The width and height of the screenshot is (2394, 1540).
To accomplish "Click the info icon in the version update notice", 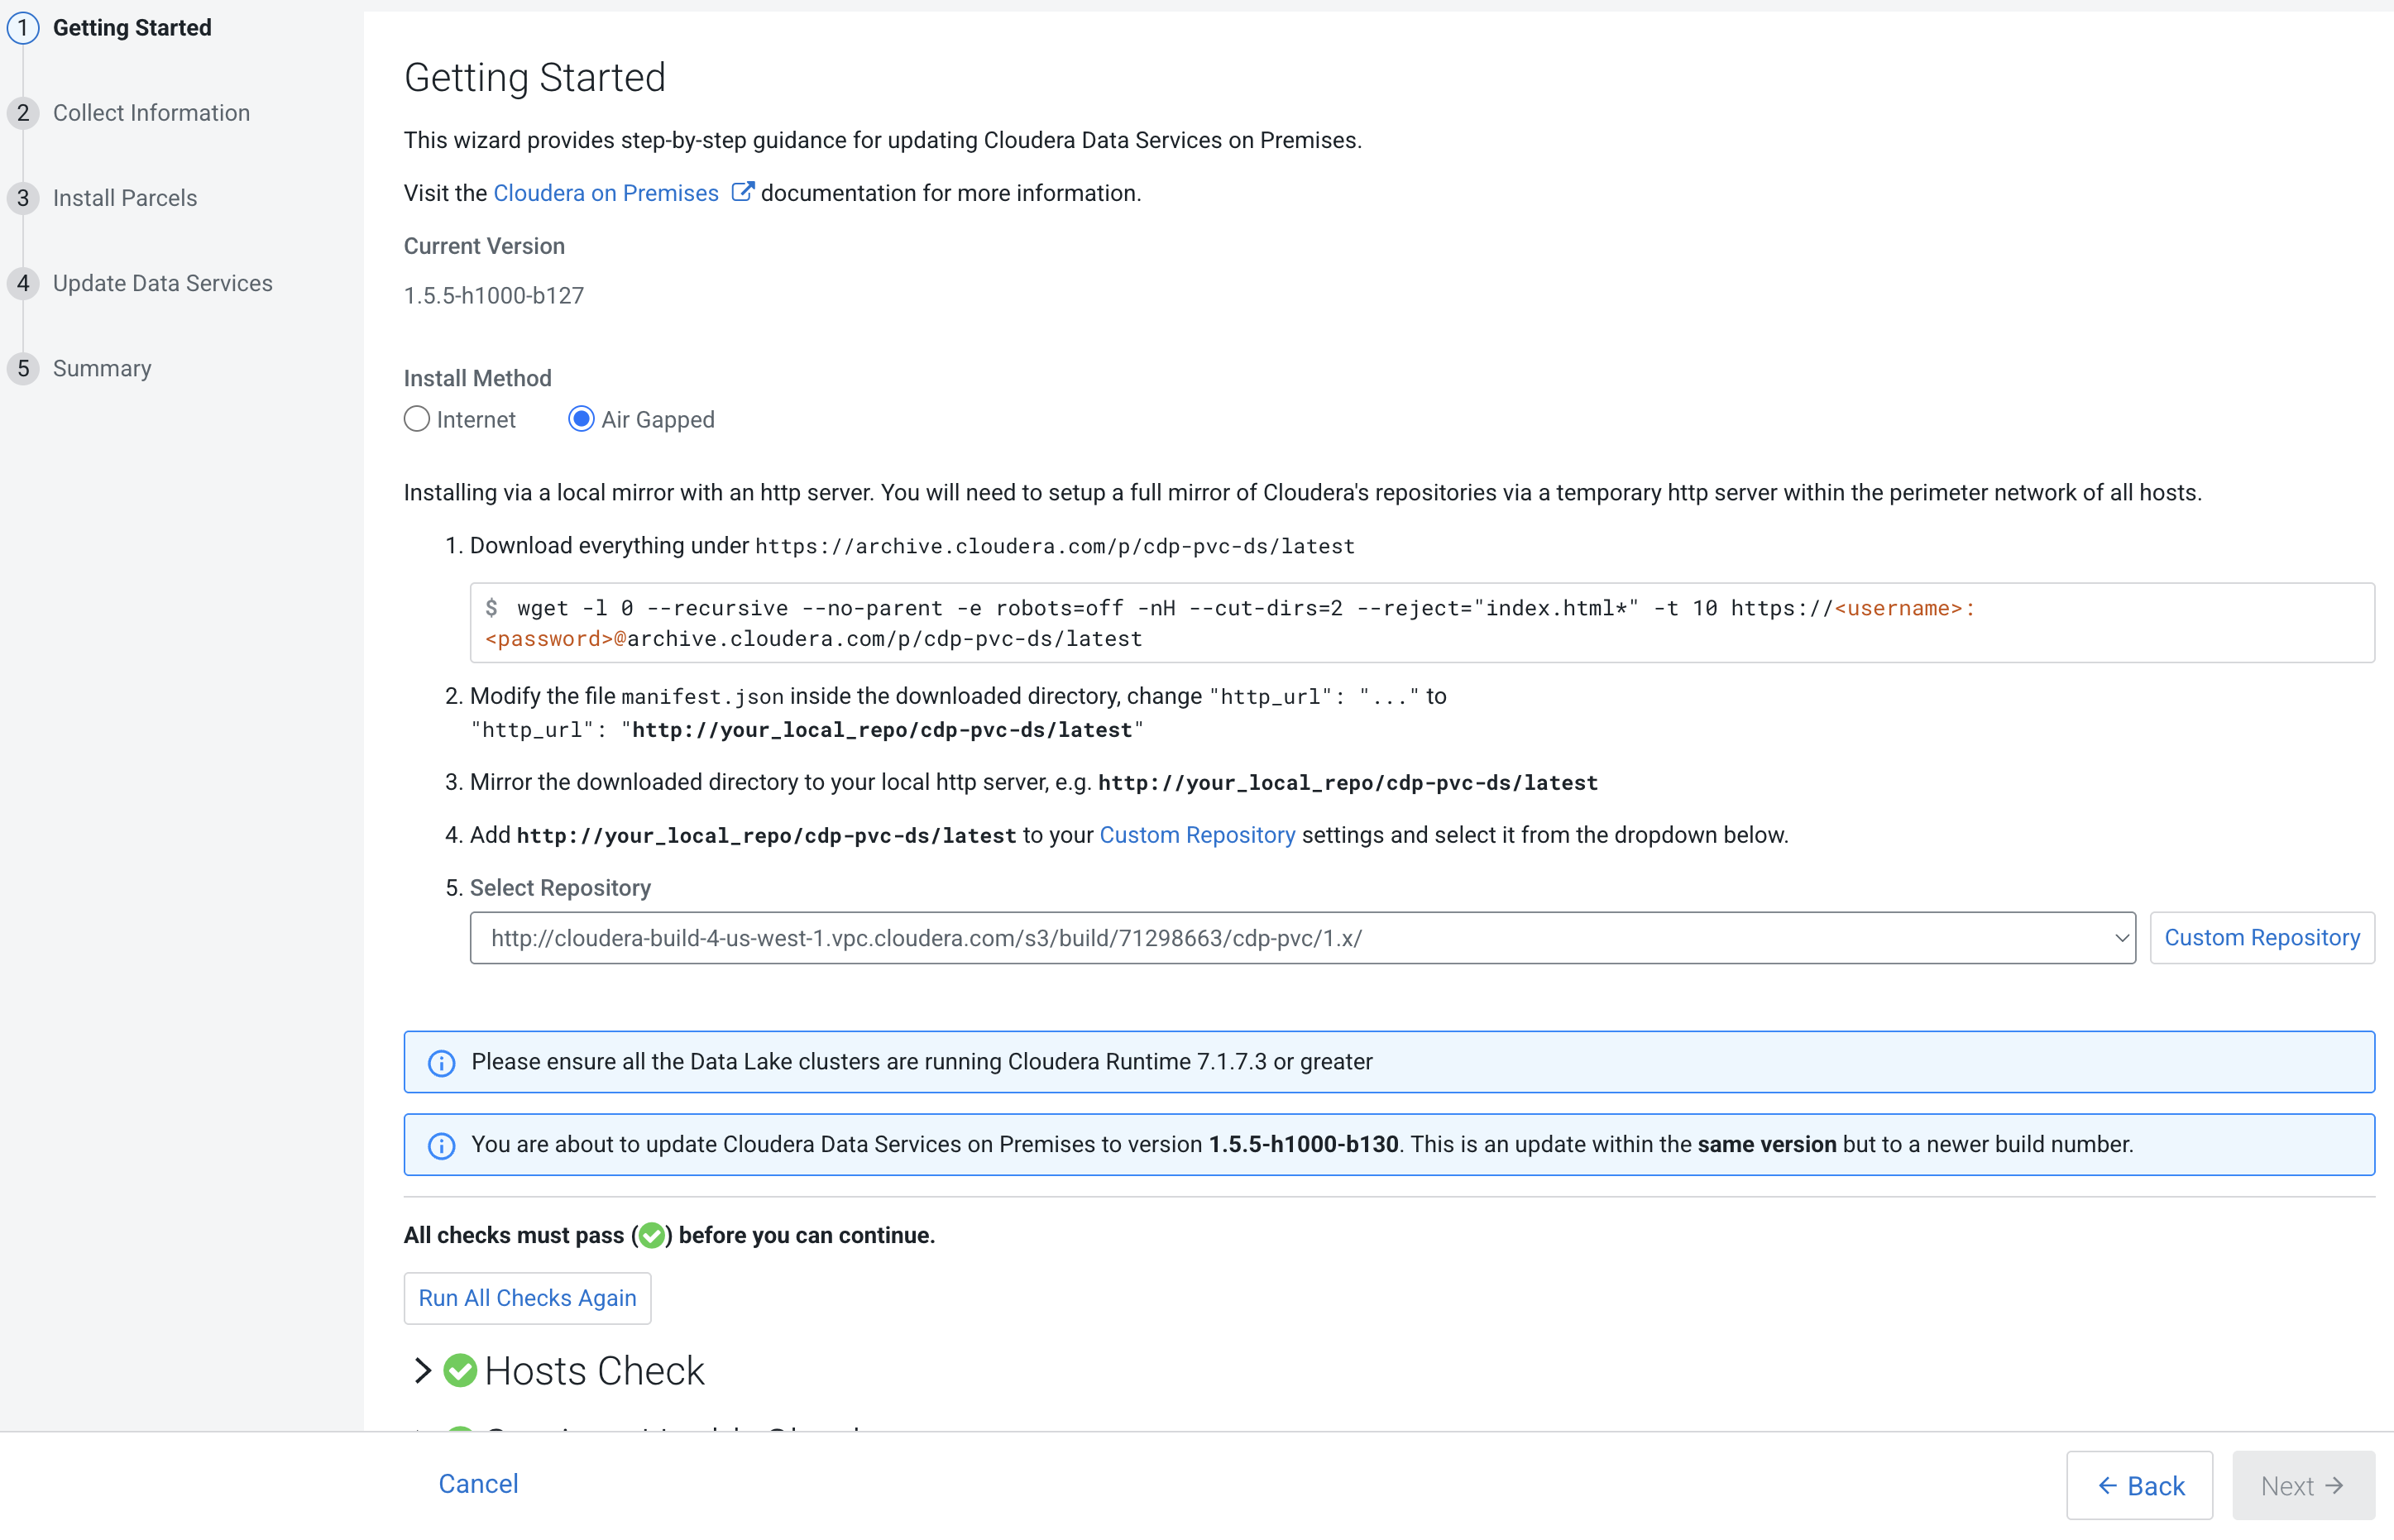I will pos(441,1145).
